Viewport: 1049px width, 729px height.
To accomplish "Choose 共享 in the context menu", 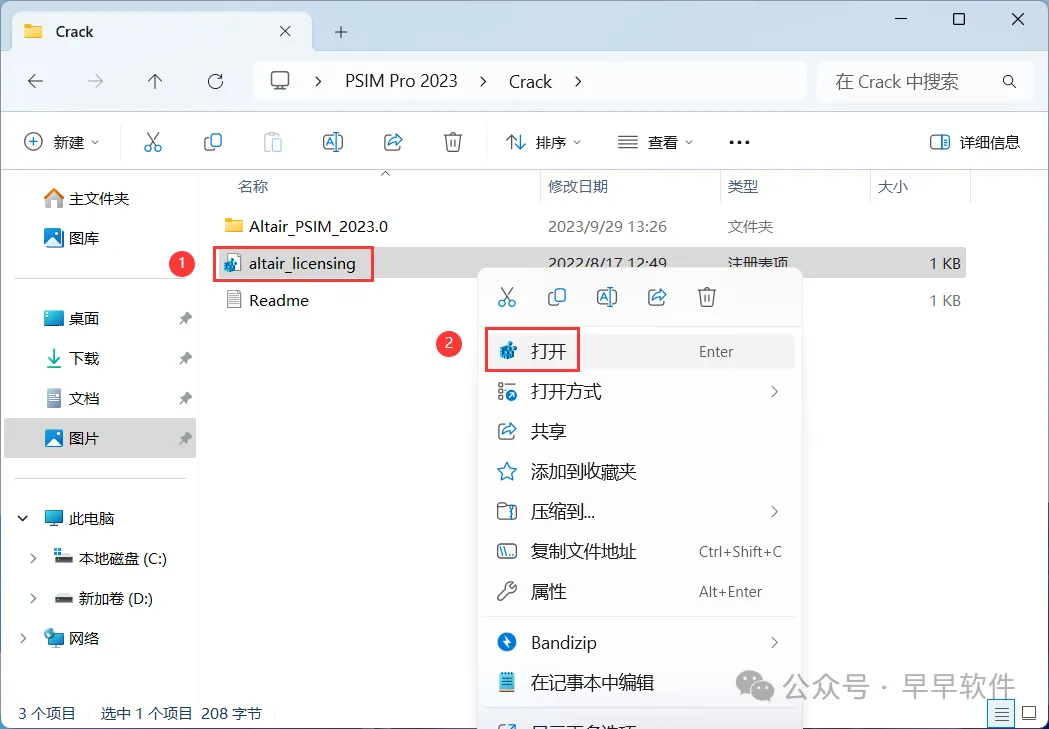I will tap(639, 431).
